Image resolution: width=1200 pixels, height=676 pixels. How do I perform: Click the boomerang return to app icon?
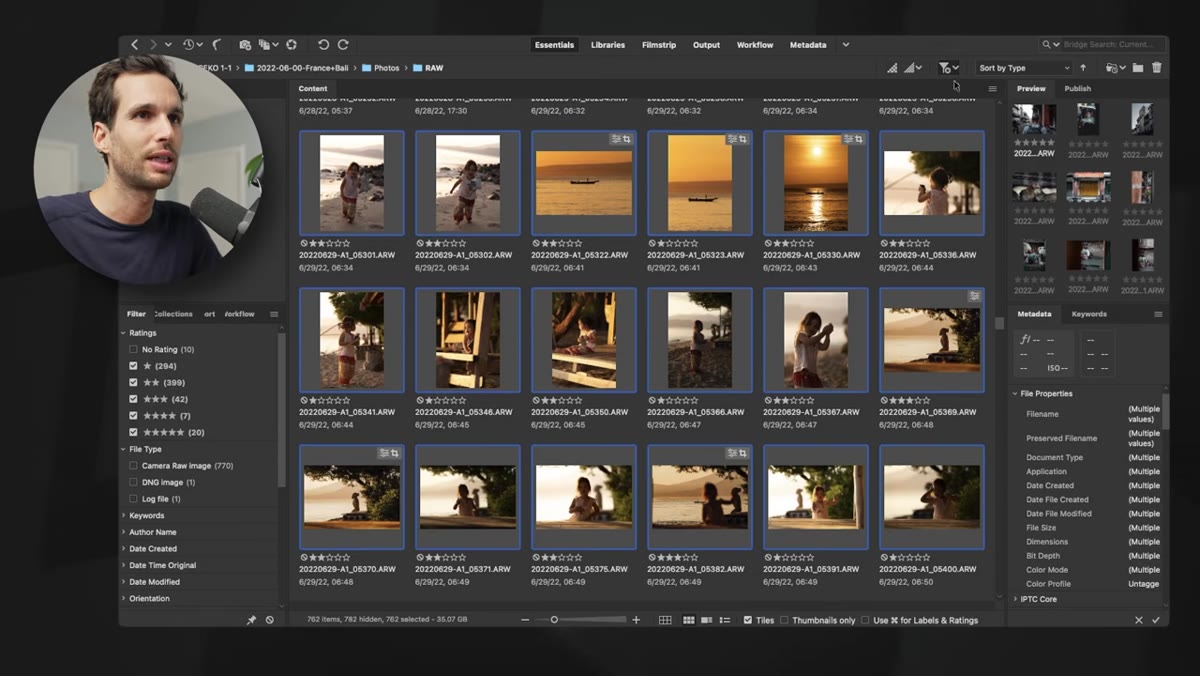217,45
